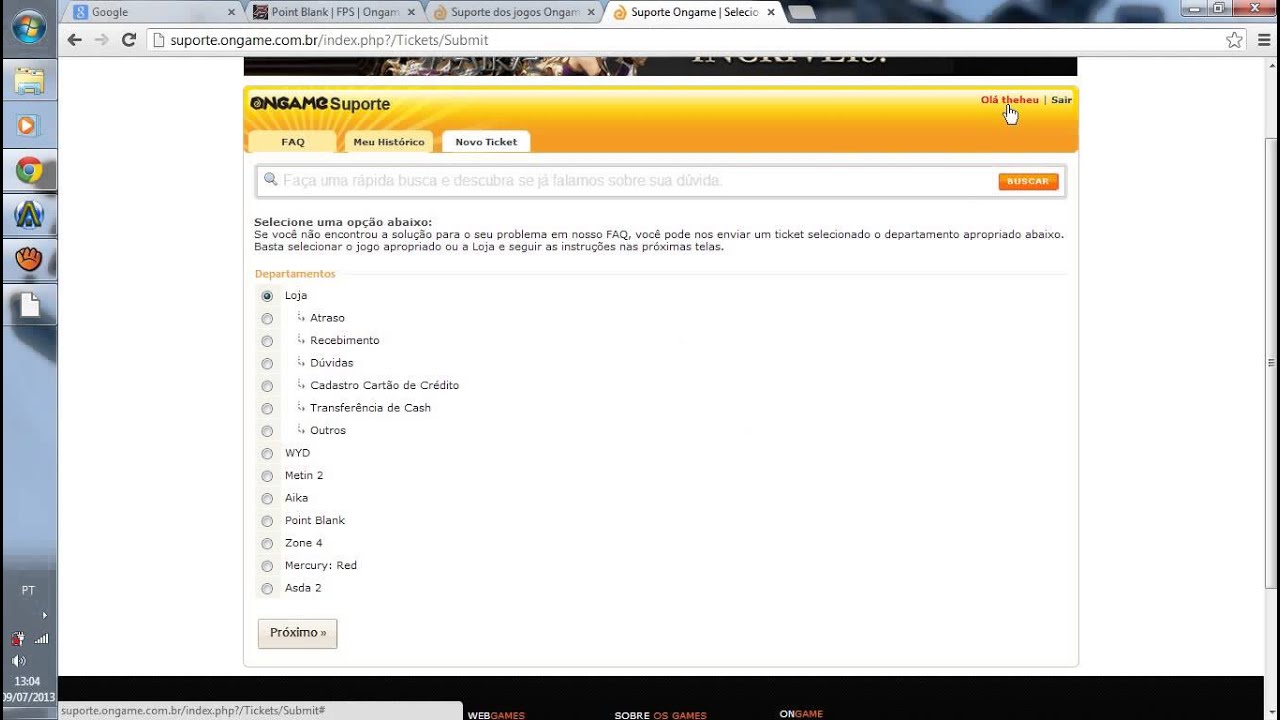This screenshot has width=1280, height=720.
Task: Select the Aika radio button
Action: (x=267, y=499)
